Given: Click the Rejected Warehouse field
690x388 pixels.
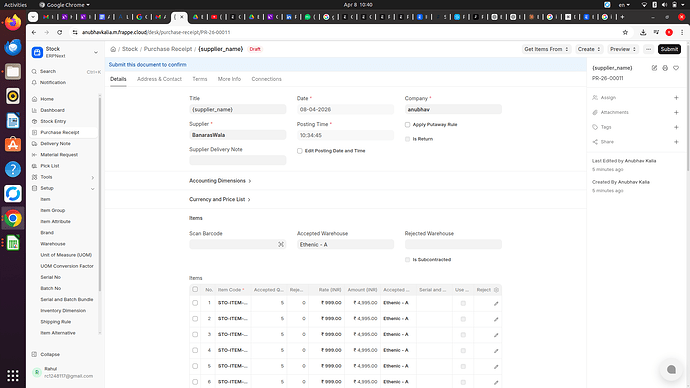Looking at the screenshot, I should click(453, 245).
